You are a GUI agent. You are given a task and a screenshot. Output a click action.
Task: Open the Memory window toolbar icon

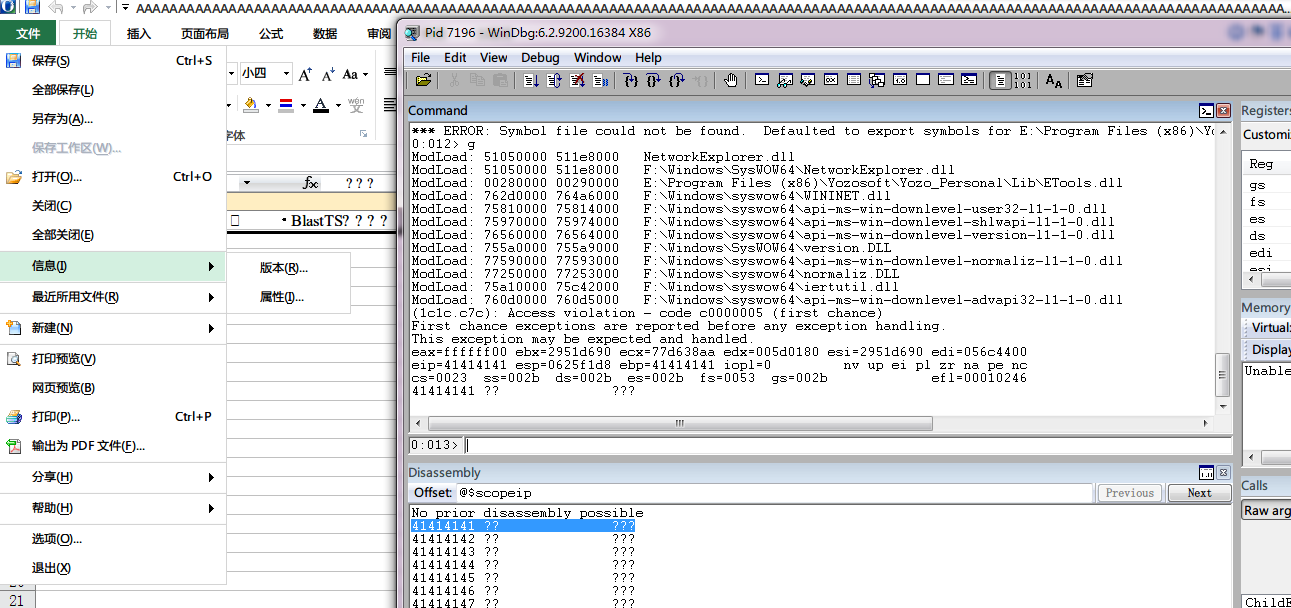click(854, 80)
